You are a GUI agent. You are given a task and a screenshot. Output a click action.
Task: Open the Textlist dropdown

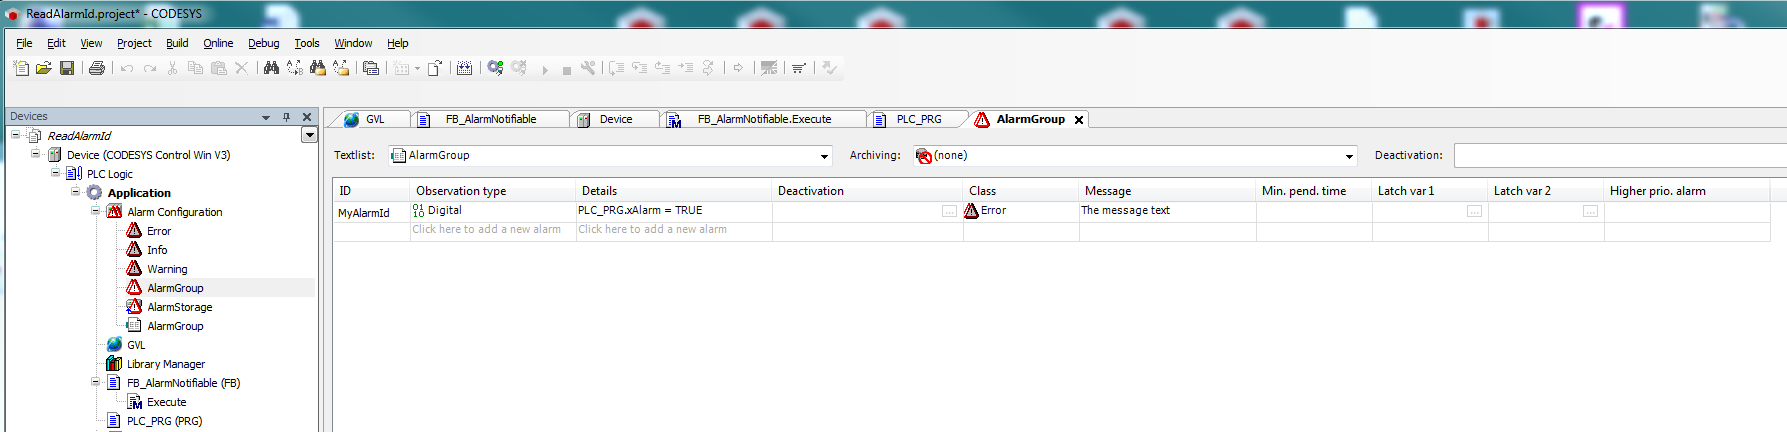[x=824, y=156]
